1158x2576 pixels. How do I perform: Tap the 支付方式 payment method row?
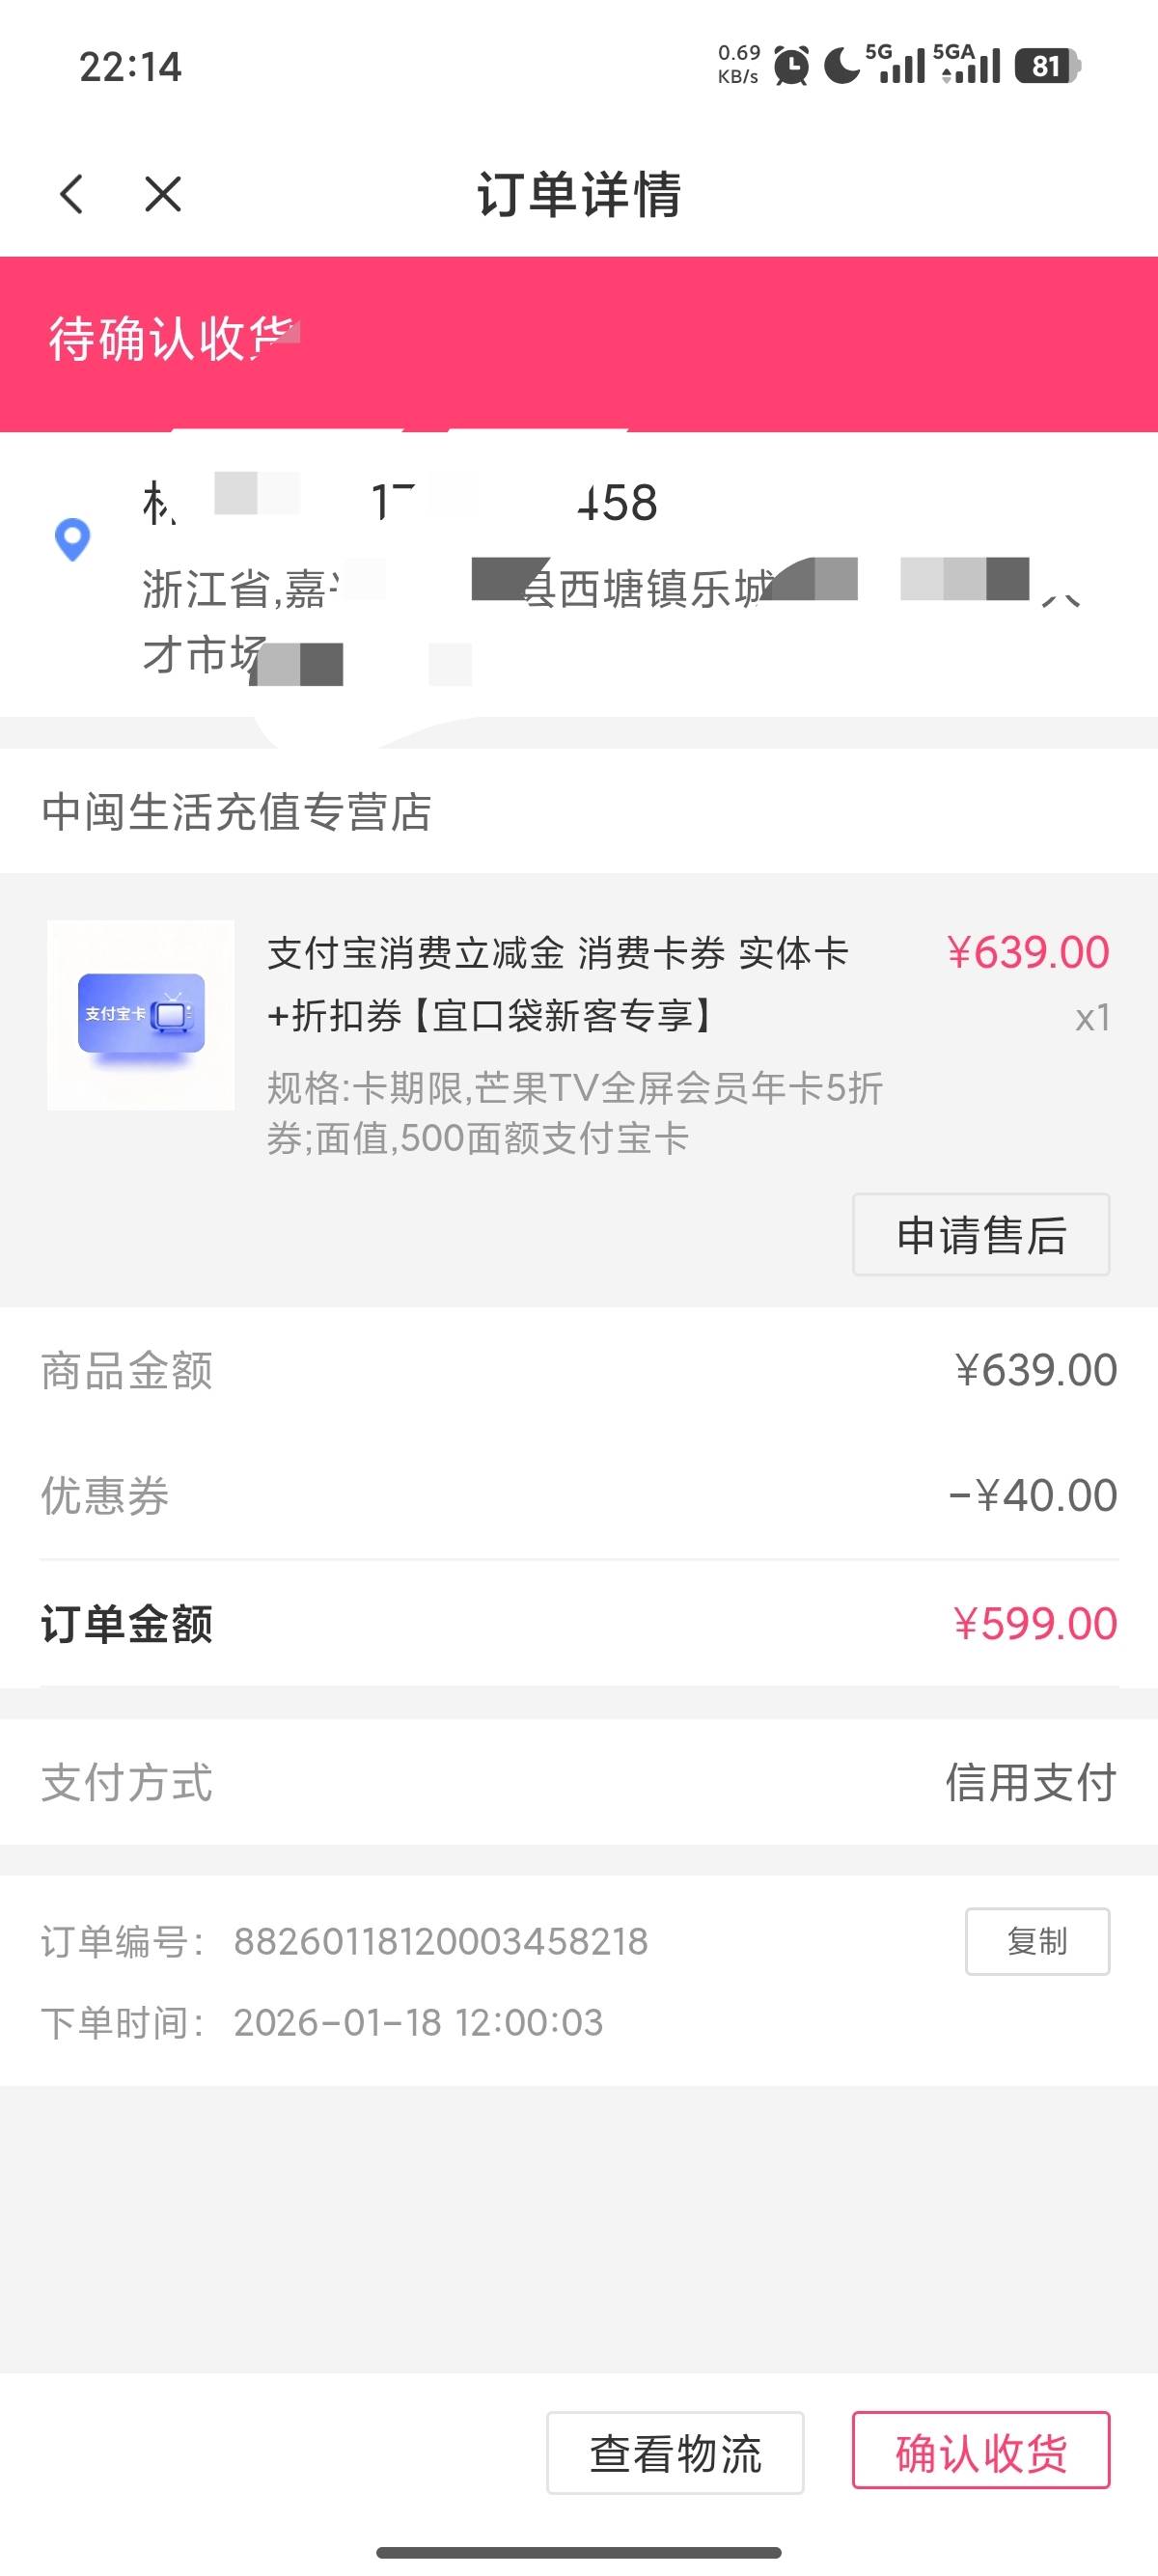579,1783
